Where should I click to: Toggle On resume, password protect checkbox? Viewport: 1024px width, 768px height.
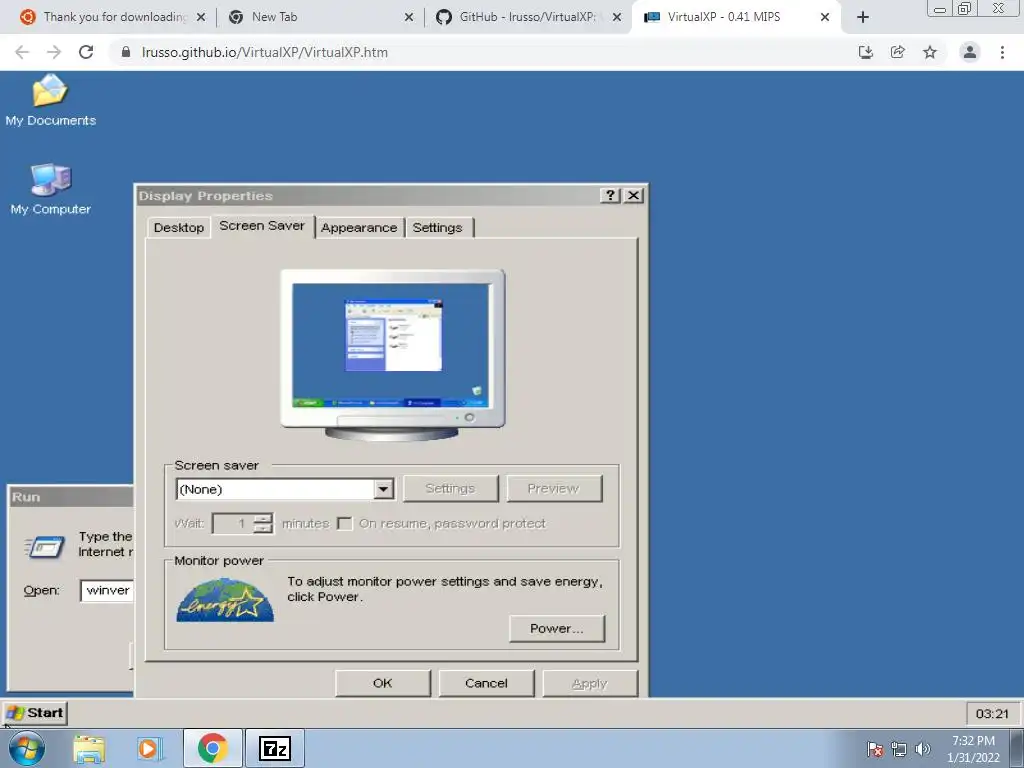tap(345, 524)
